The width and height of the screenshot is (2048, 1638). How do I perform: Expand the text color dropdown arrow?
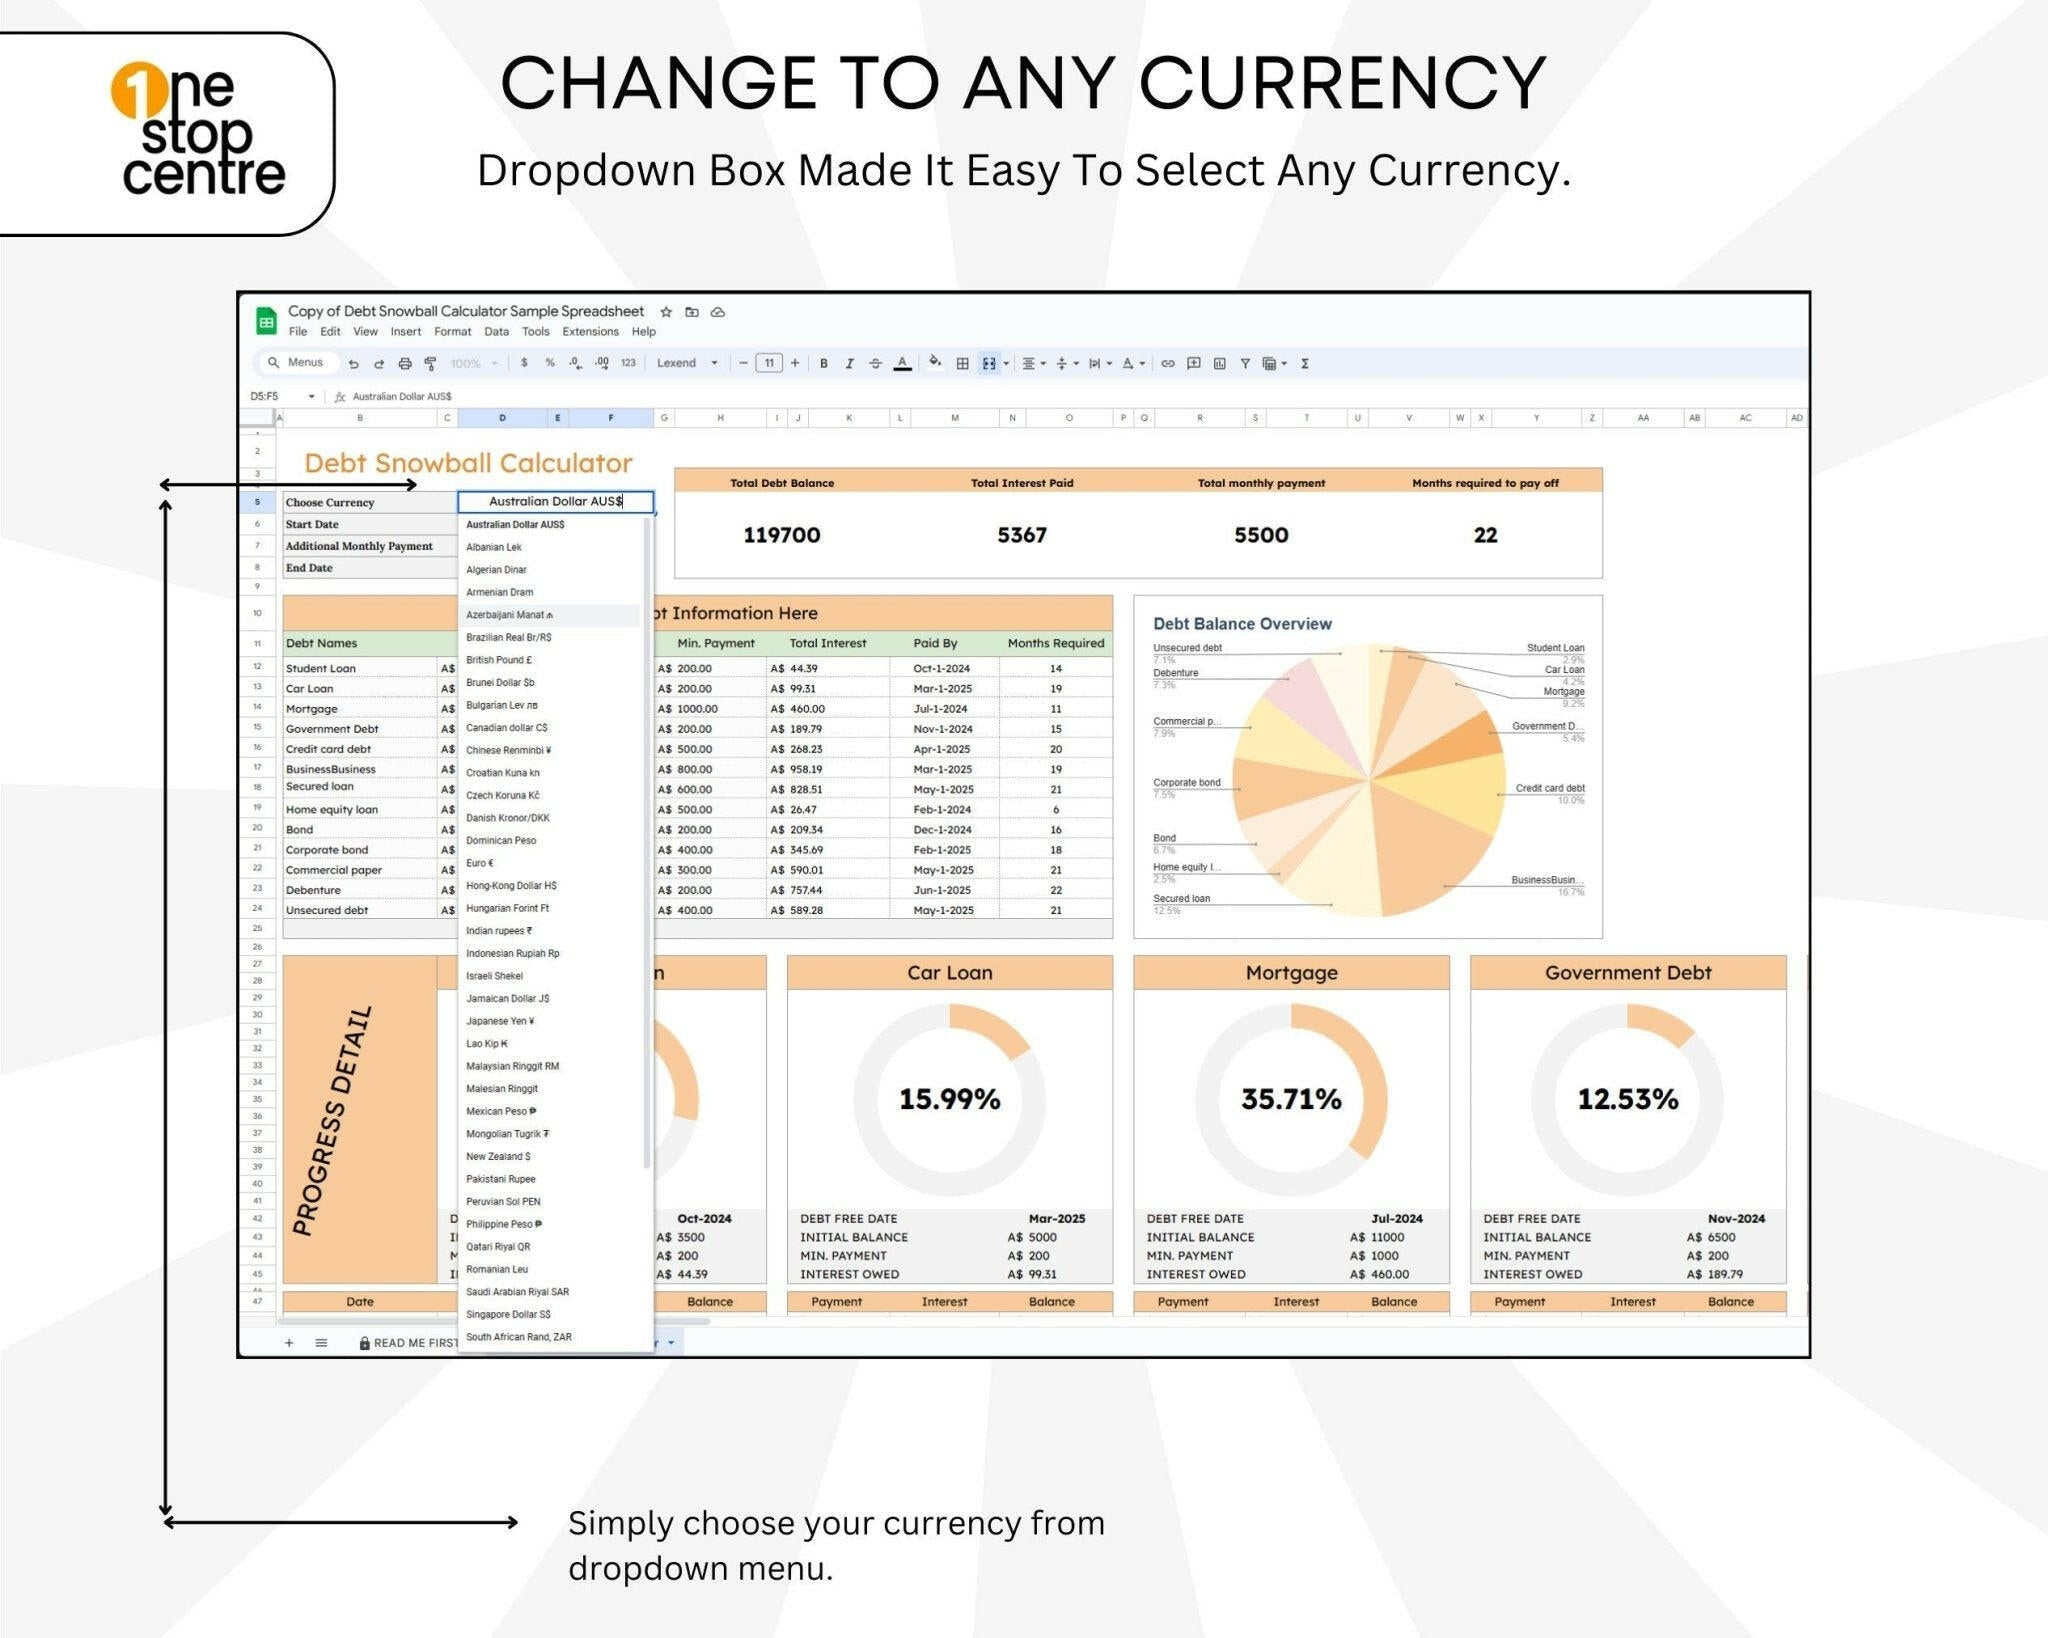pos(1143,363)
